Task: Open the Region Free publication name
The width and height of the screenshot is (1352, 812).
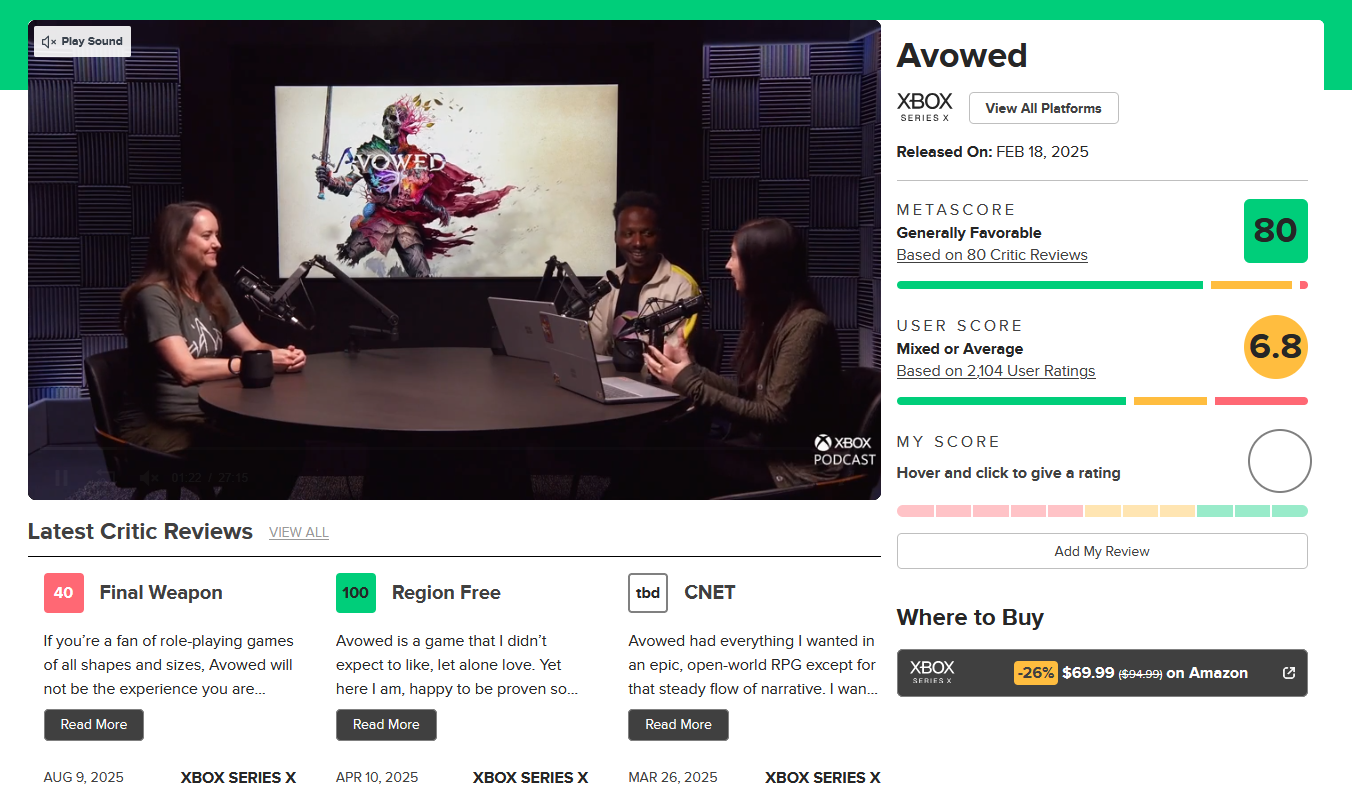Action: (446, 593)
